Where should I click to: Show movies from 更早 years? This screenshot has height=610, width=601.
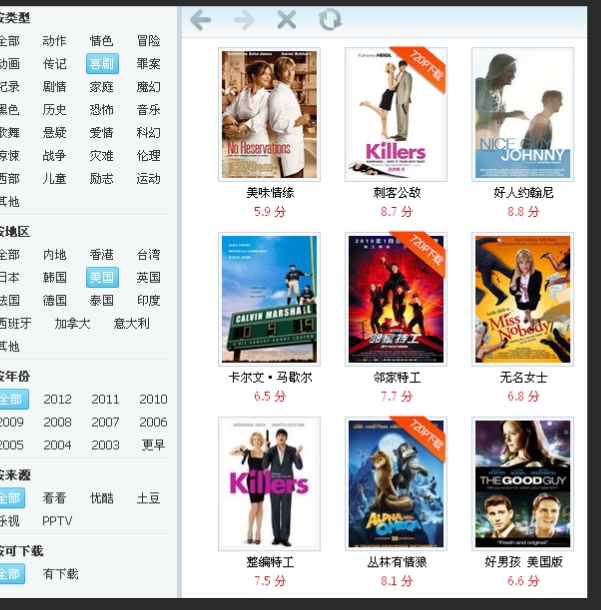click(x=153, y=445)
